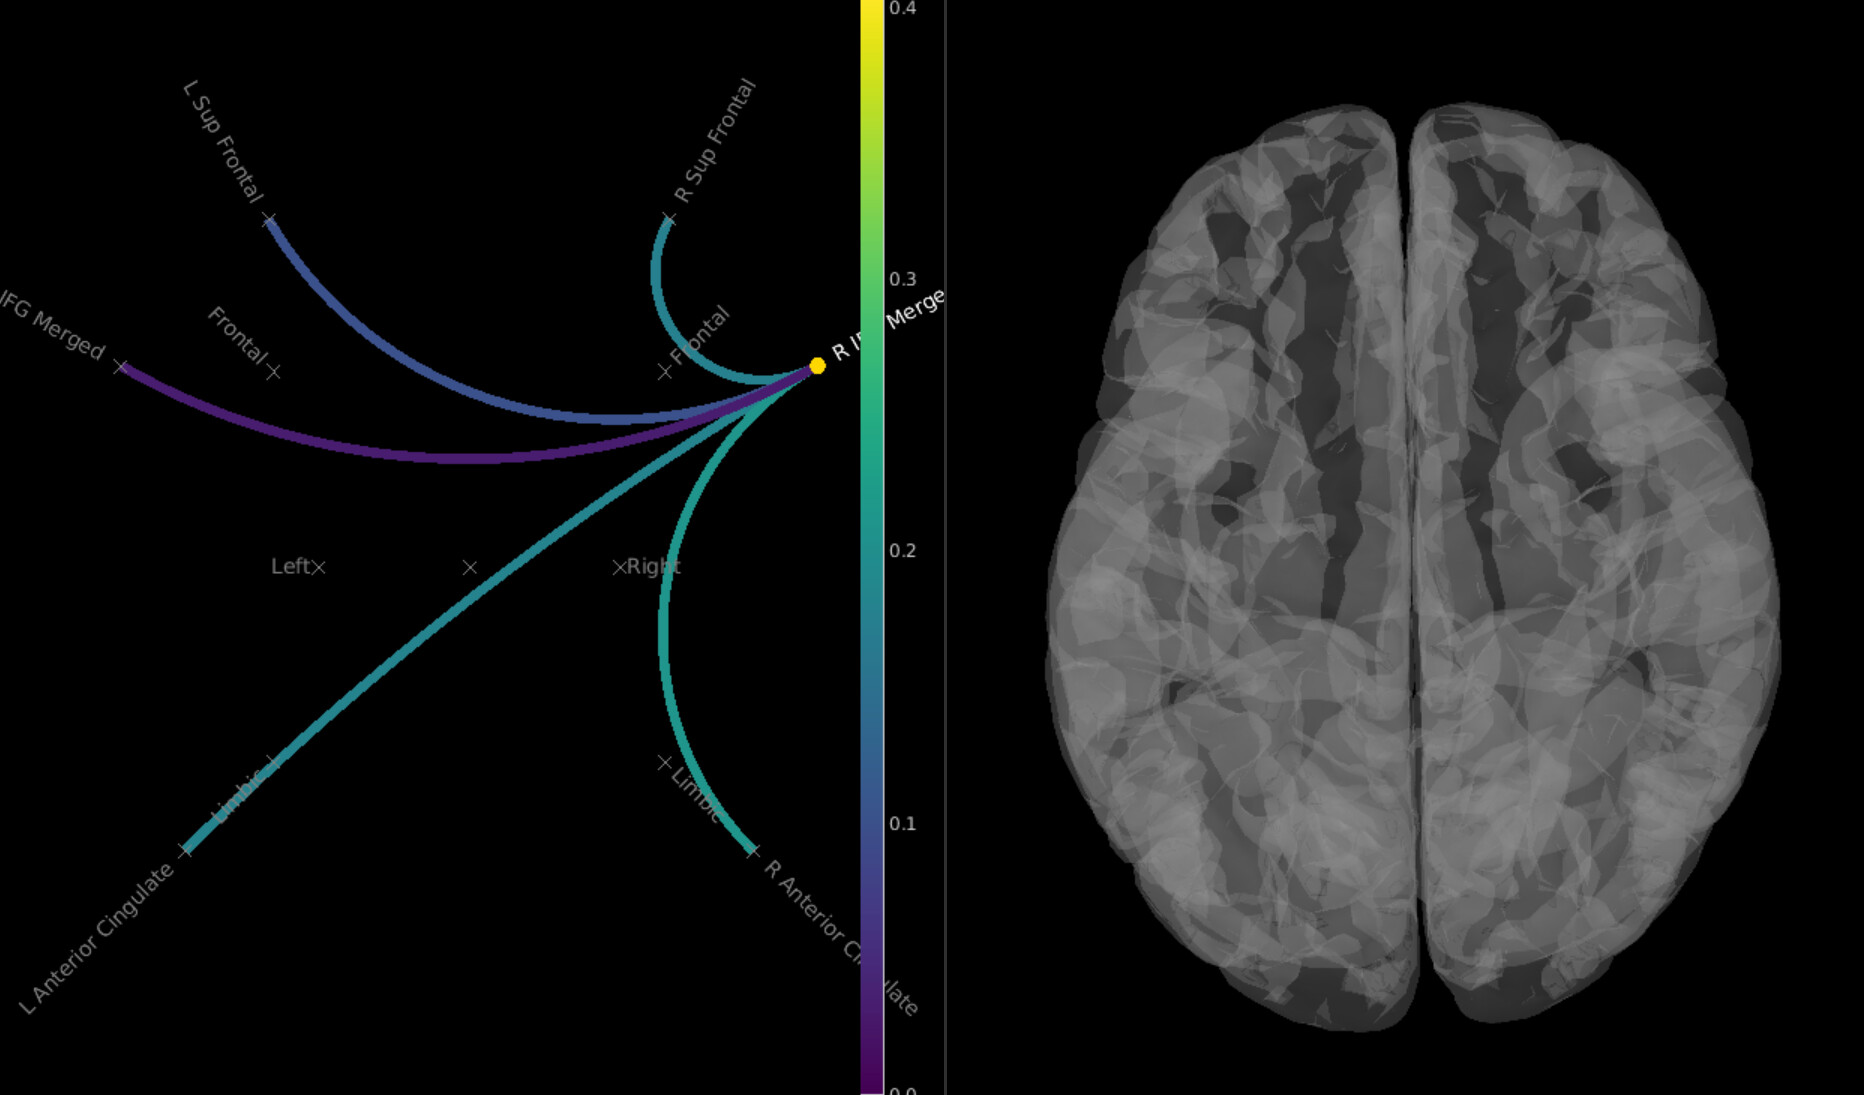Select the L Sup Frontal node label
The image size is (1864, 1095).
click(223, 142)
